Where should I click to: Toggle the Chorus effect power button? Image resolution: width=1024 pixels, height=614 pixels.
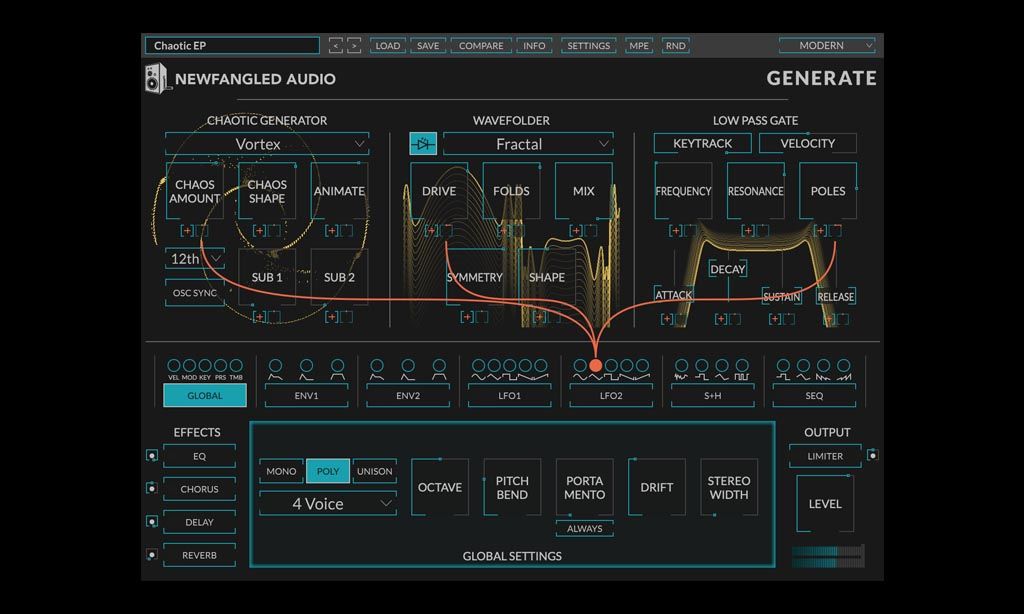[x=152, y=488]
